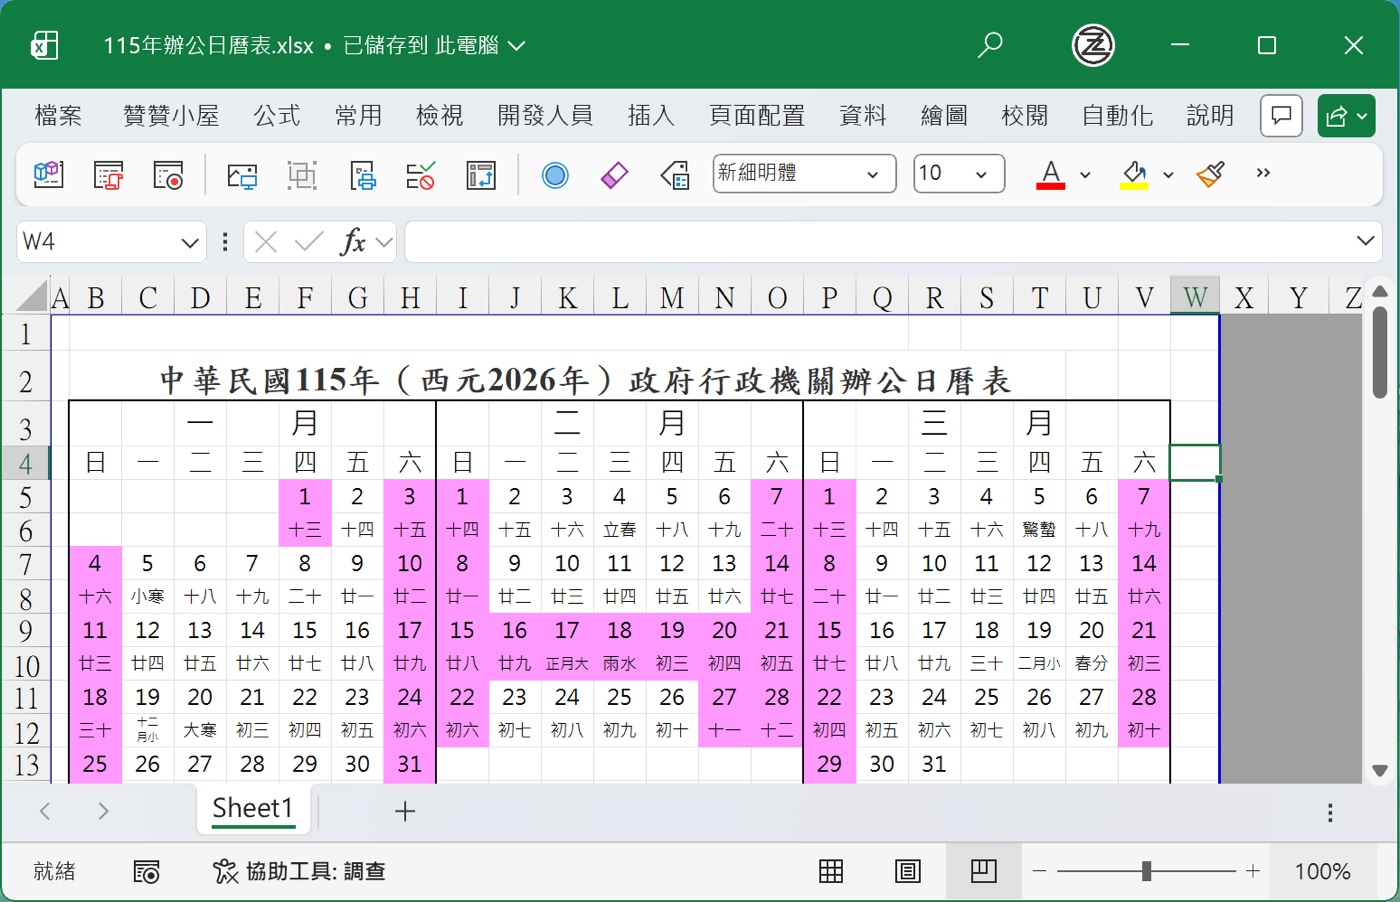Screen dimensions: 1400x902
Task: Click the insert function fx icon
Action: tap(353, 242)
